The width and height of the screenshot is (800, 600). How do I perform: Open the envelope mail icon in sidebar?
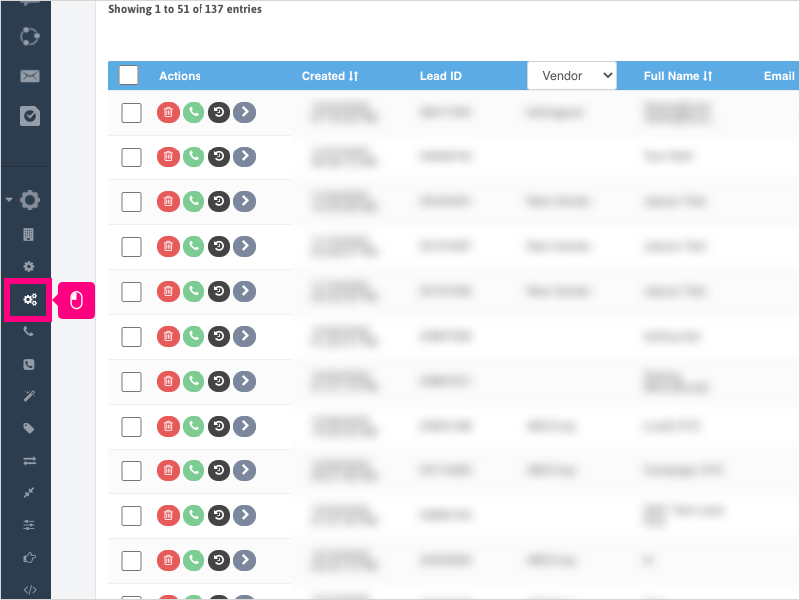[30, 76]
